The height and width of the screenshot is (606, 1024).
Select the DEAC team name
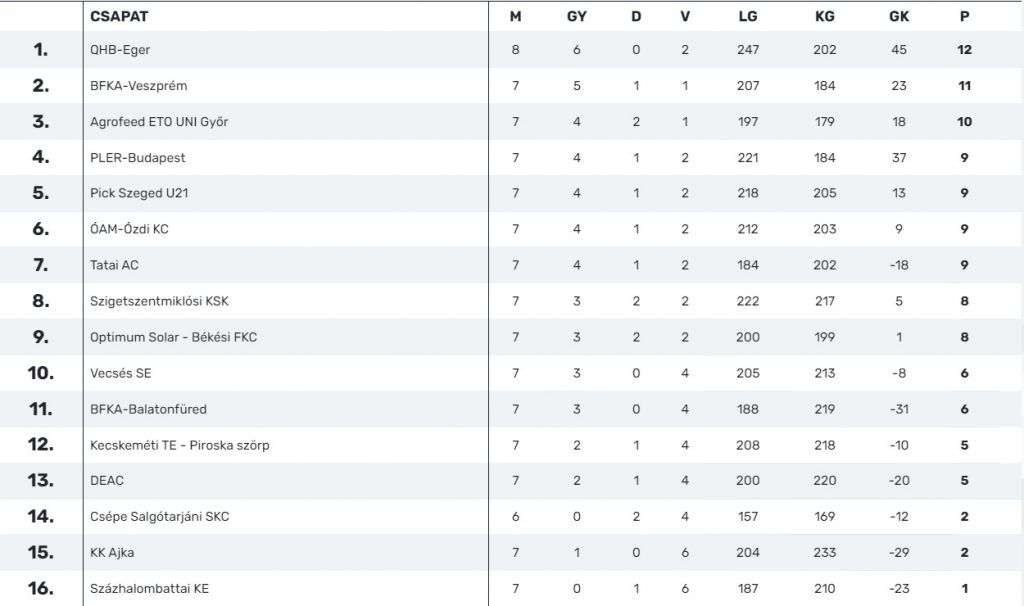tap(107, 481)
